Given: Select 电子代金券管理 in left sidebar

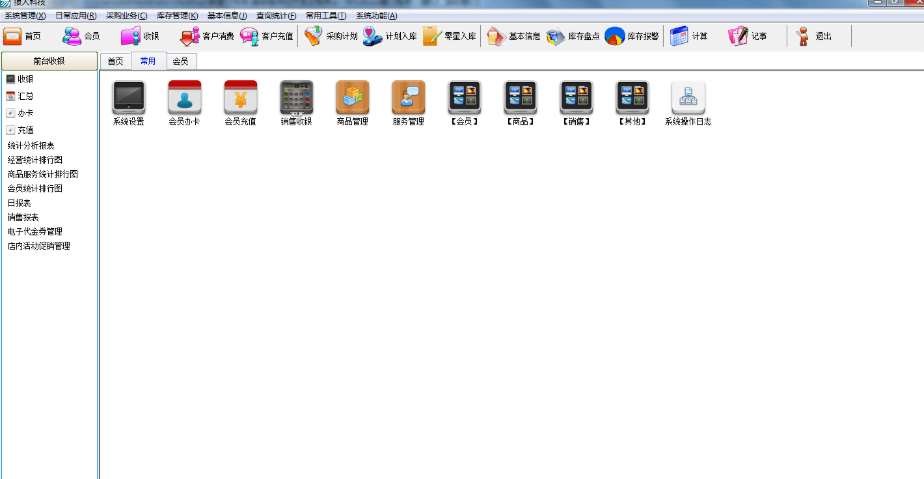Looking at the screenshot, I should click(x=35, y=231).
